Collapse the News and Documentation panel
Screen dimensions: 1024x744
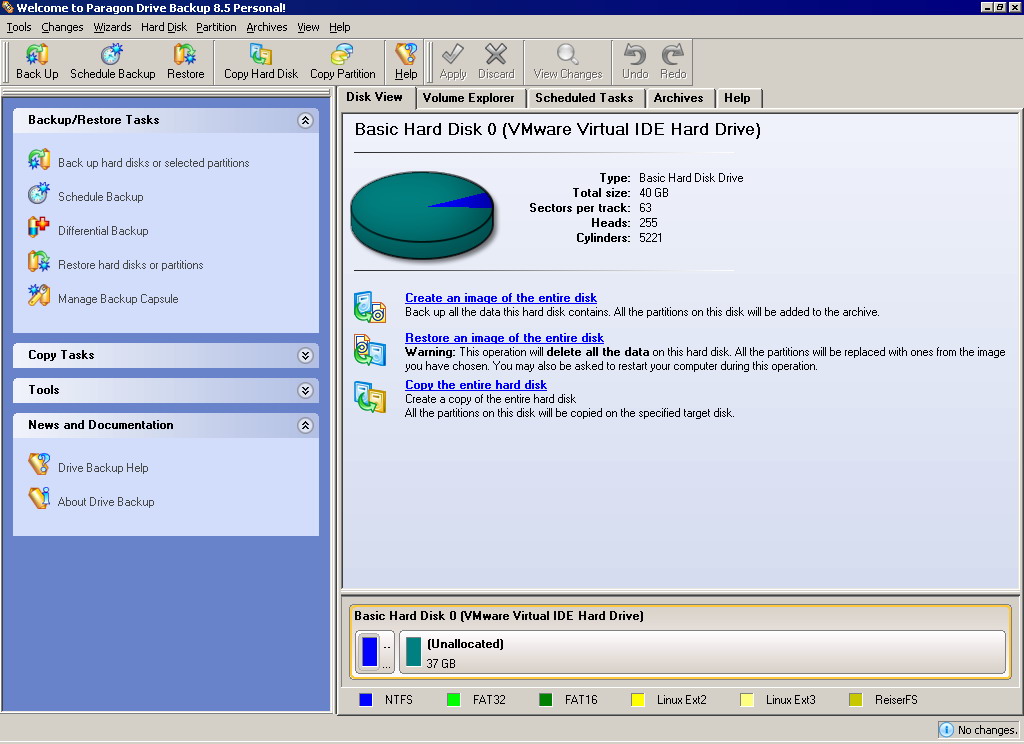[x=305, y=426]
